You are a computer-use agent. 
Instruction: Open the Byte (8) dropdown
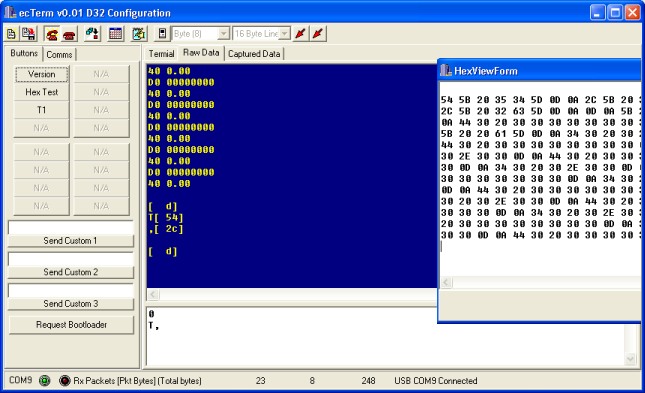pos(223,34)
